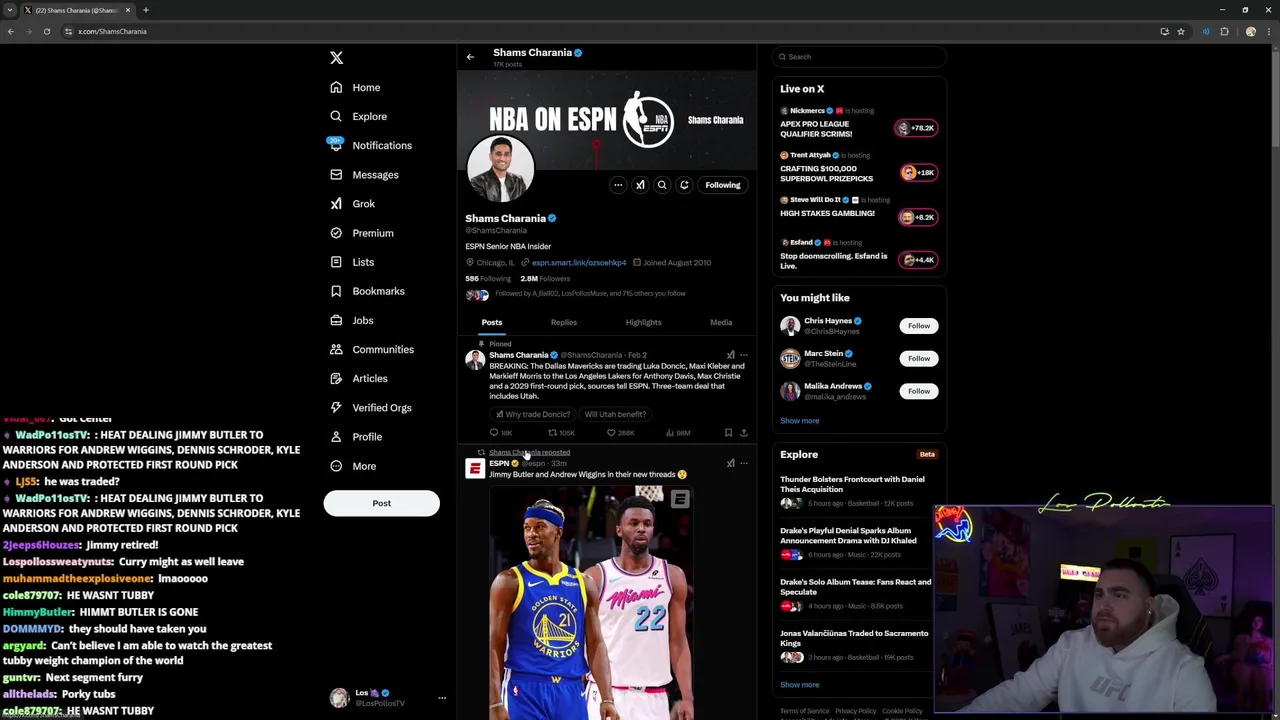The height and width of the screenshot is (720, 1280).
Task: Toggle post notifications bell icon
Action: [684, 185]
